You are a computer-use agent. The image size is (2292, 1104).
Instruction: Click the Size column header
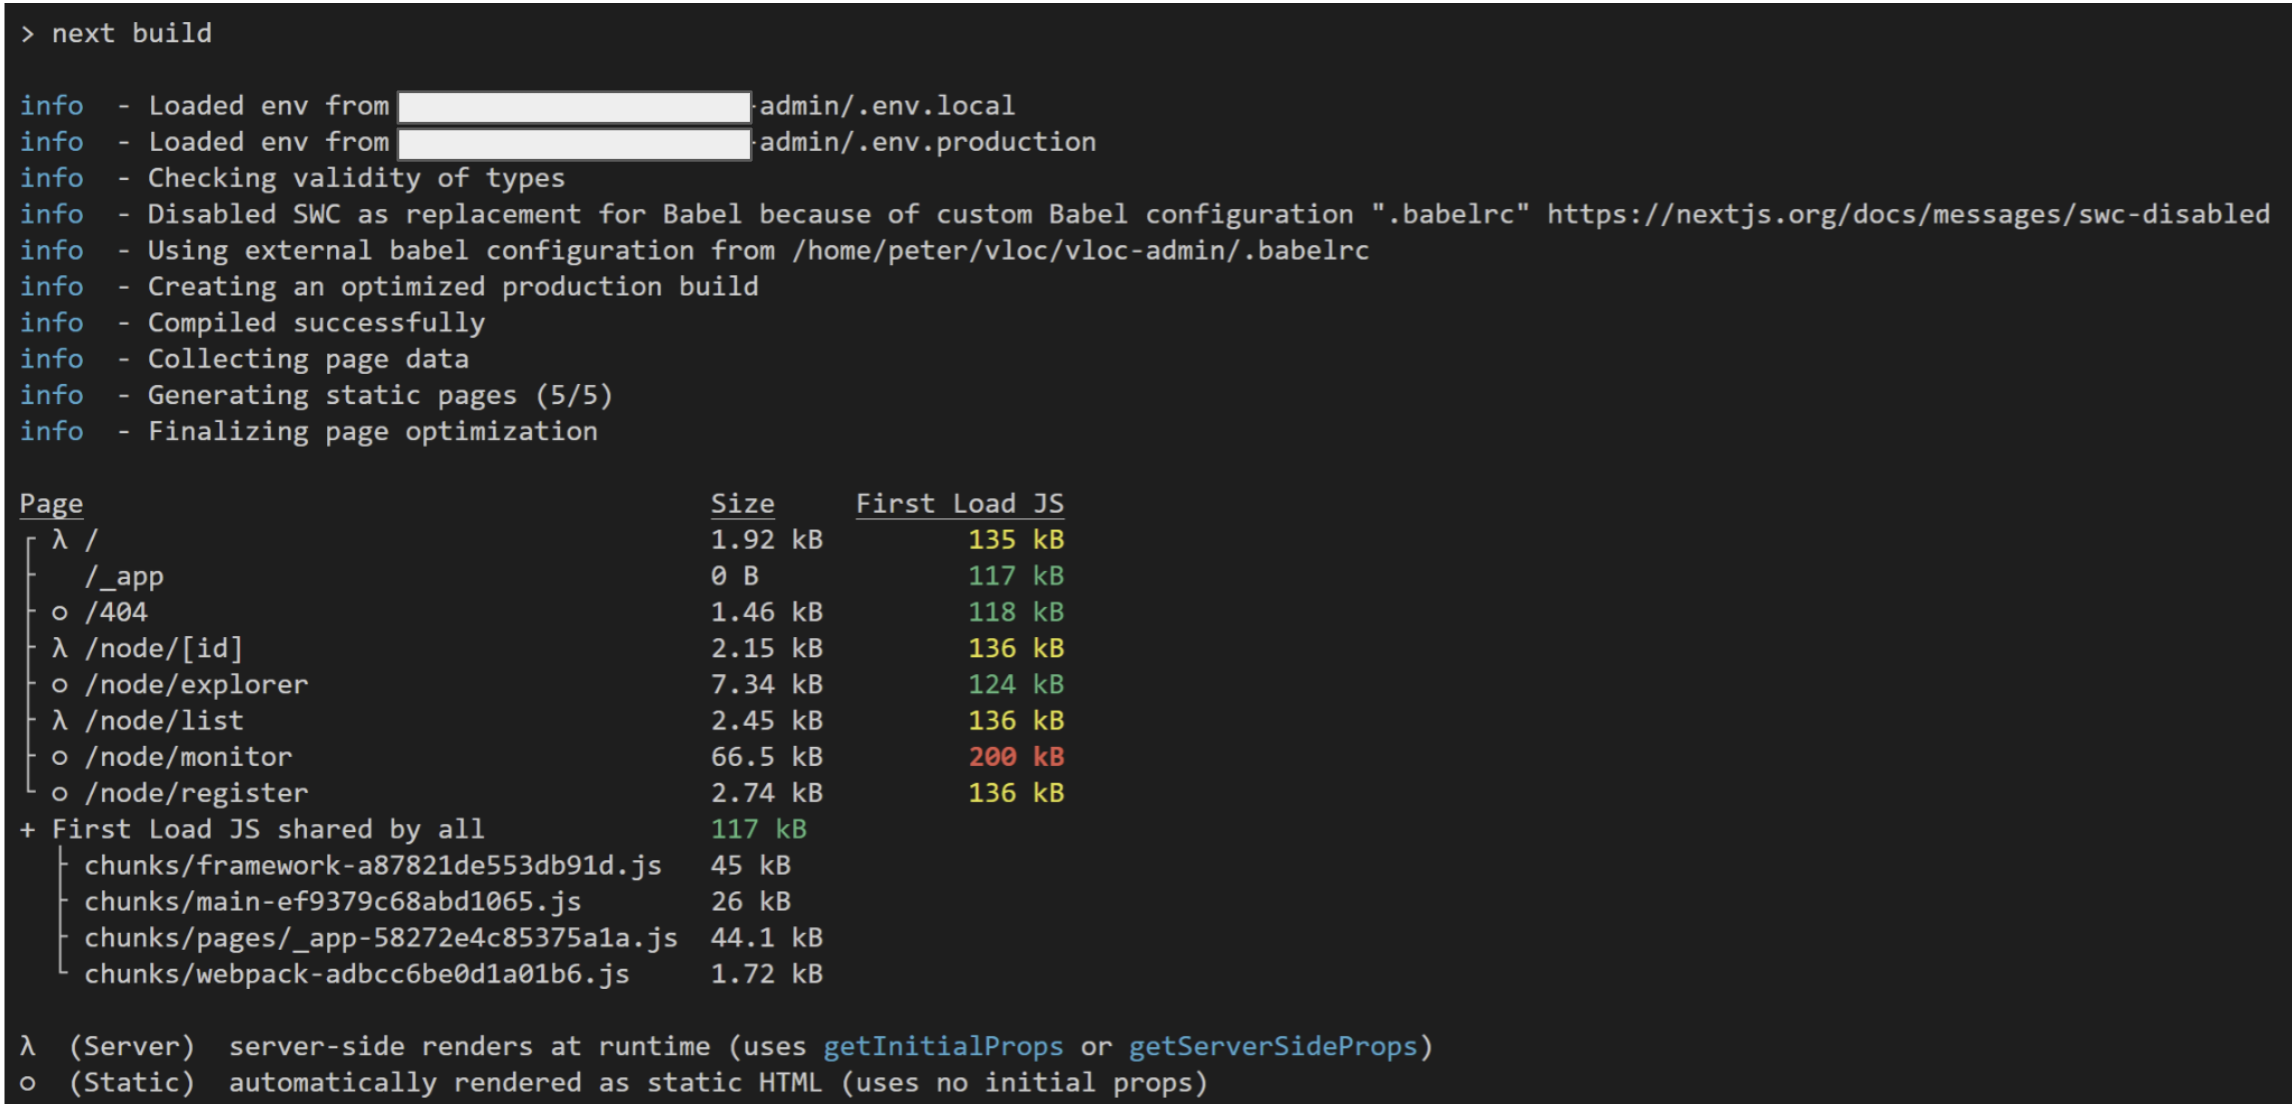pyautogui.click(x=742, y=503)
